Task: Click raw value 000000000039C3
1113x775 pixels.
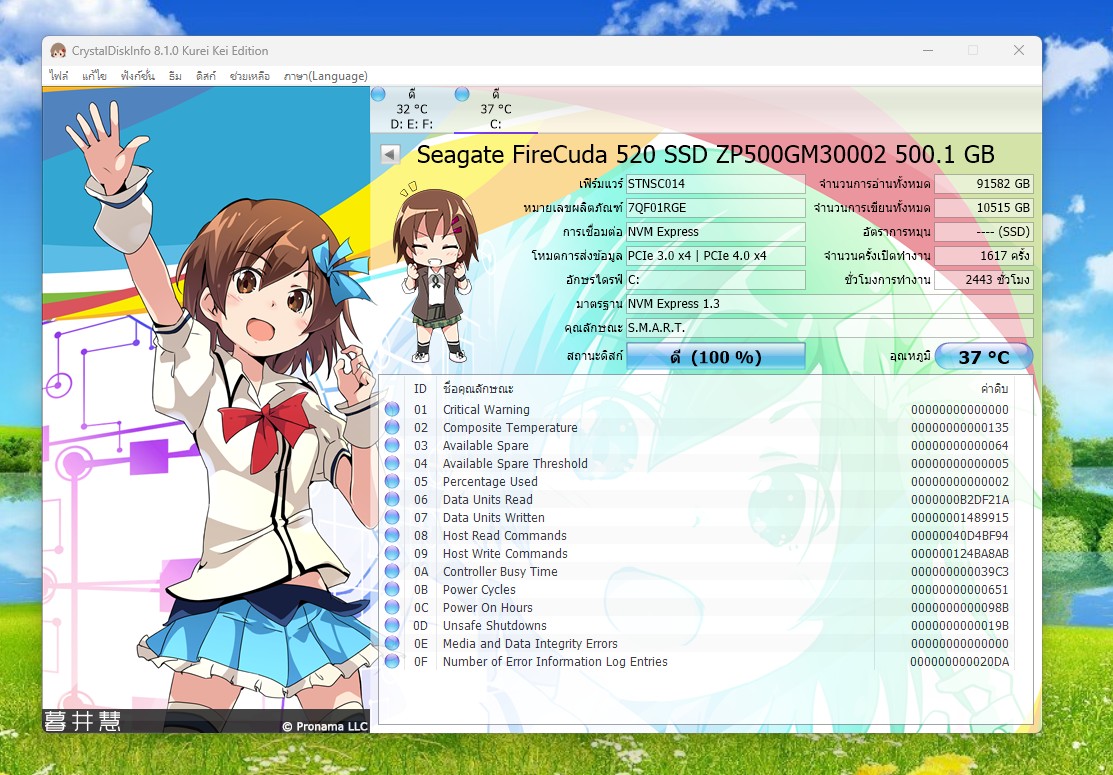Action: pos(960,571)
